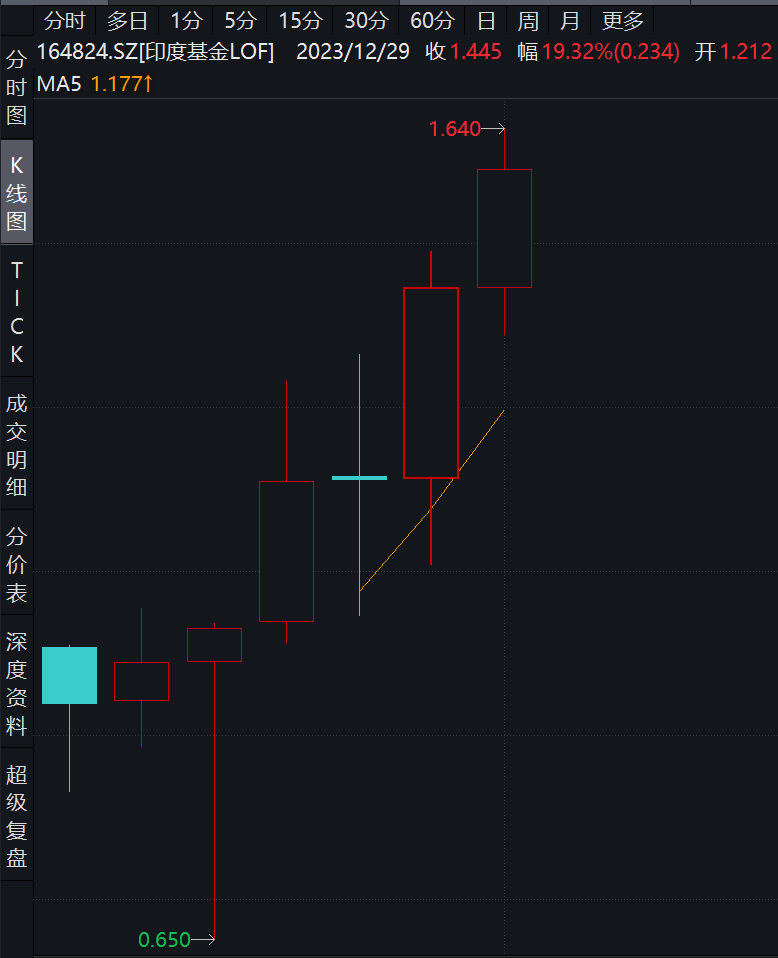Switch to the 分时 timeframe tab
The width and height of the screenshot is (778, 958).
(64, 21)
